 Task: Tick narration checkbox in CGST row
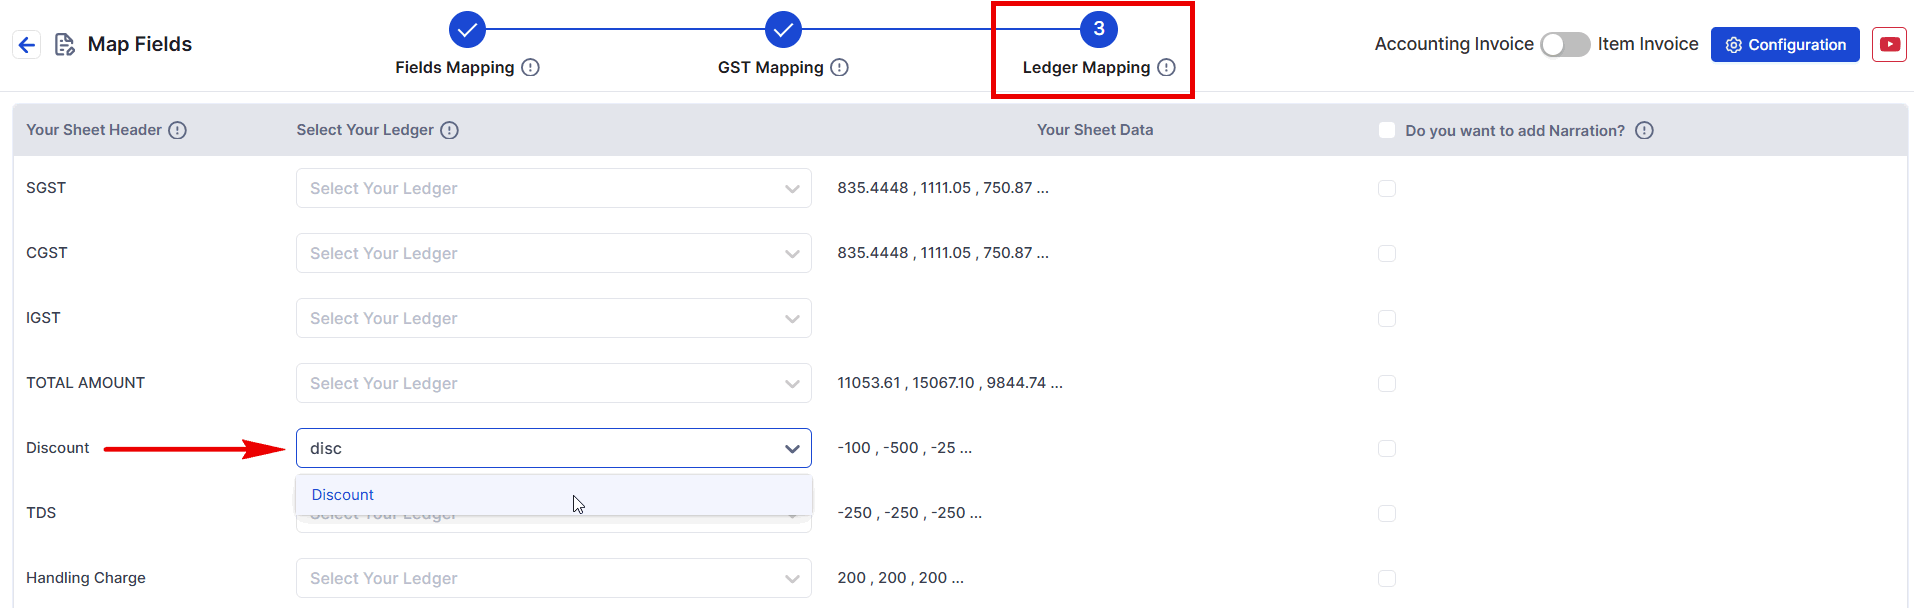[1387, 253]
